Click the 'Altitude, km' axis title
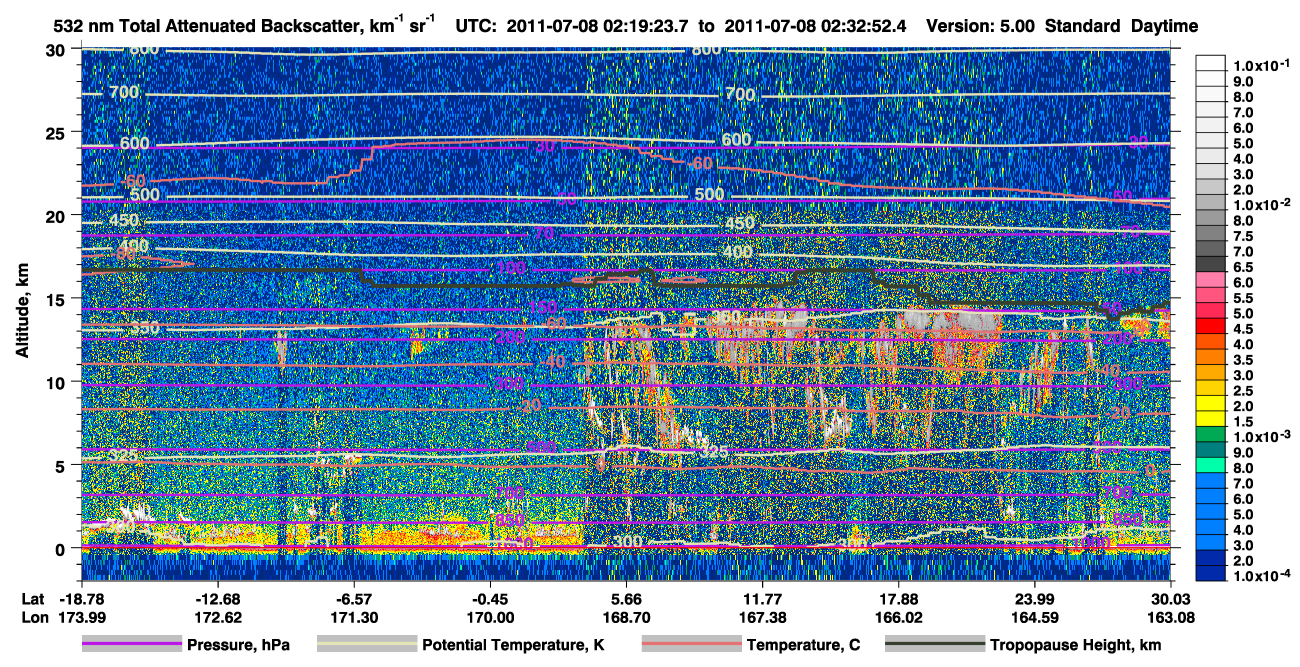1300x667 pixels. tap(23, 310)
